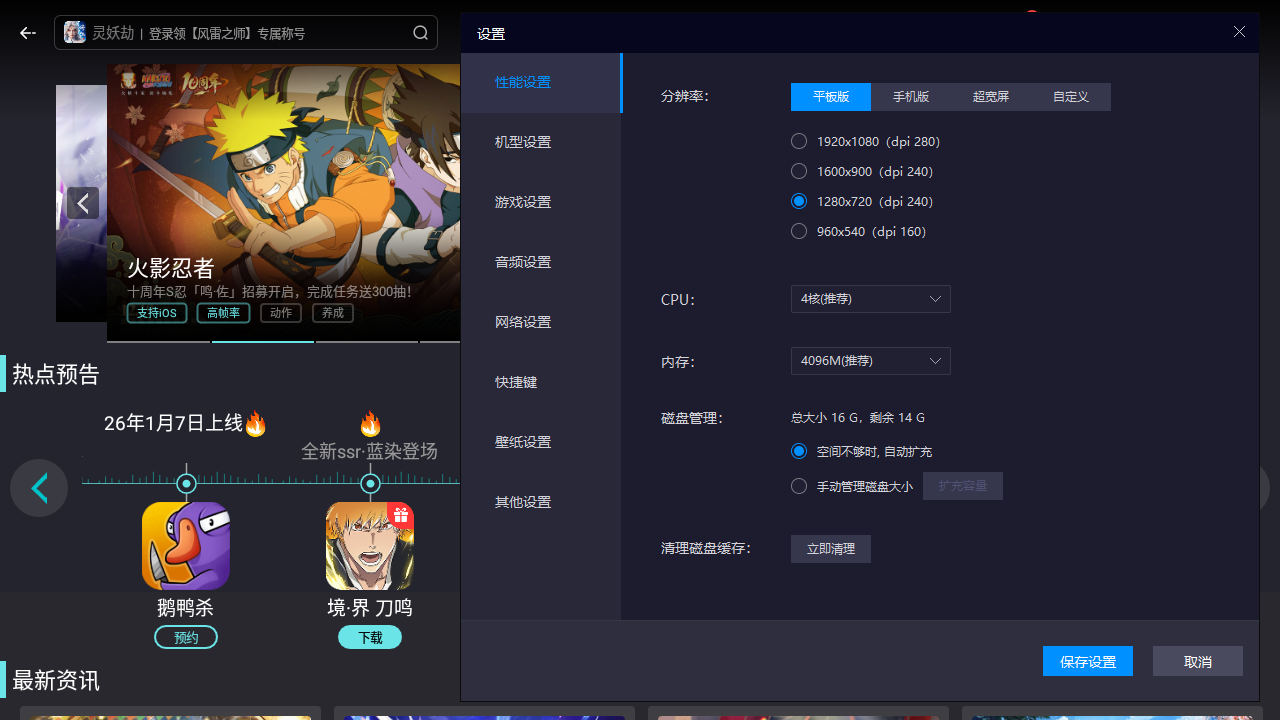Click the 最新资讯 section heading
The image size is (1280, 720).
coord(56,681)
